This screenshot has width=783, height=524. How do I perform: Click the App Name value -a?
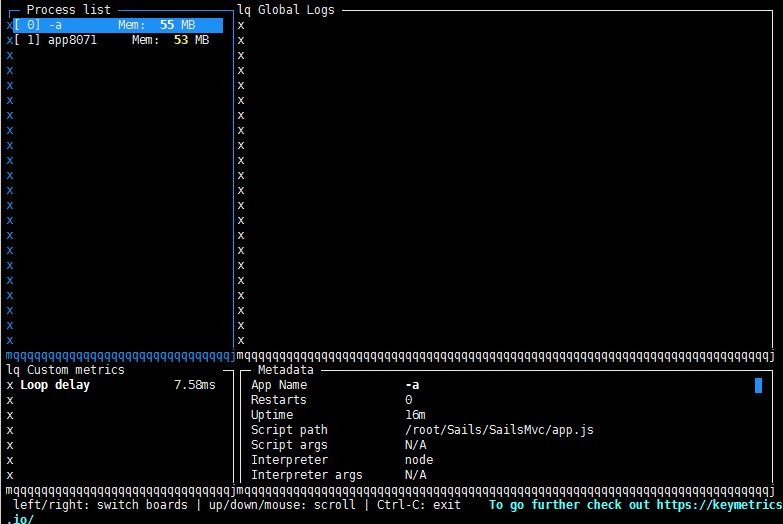(x=412, y=385)
